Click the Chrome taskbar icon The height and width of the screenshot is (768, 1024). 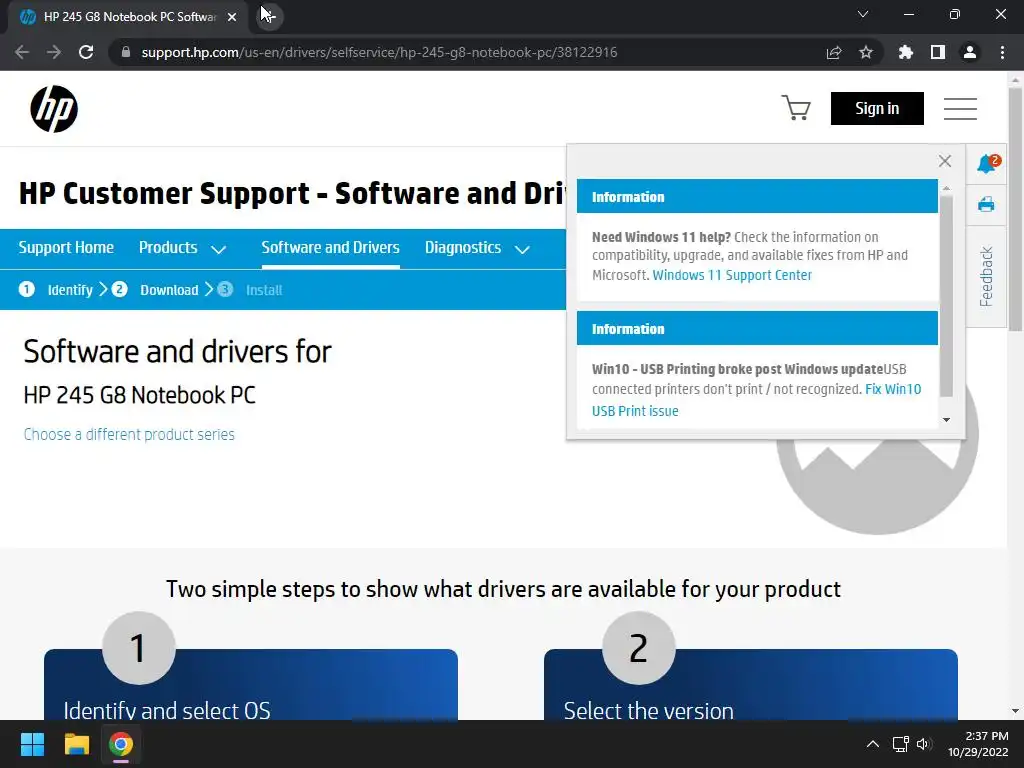click(x=121, y=744)
